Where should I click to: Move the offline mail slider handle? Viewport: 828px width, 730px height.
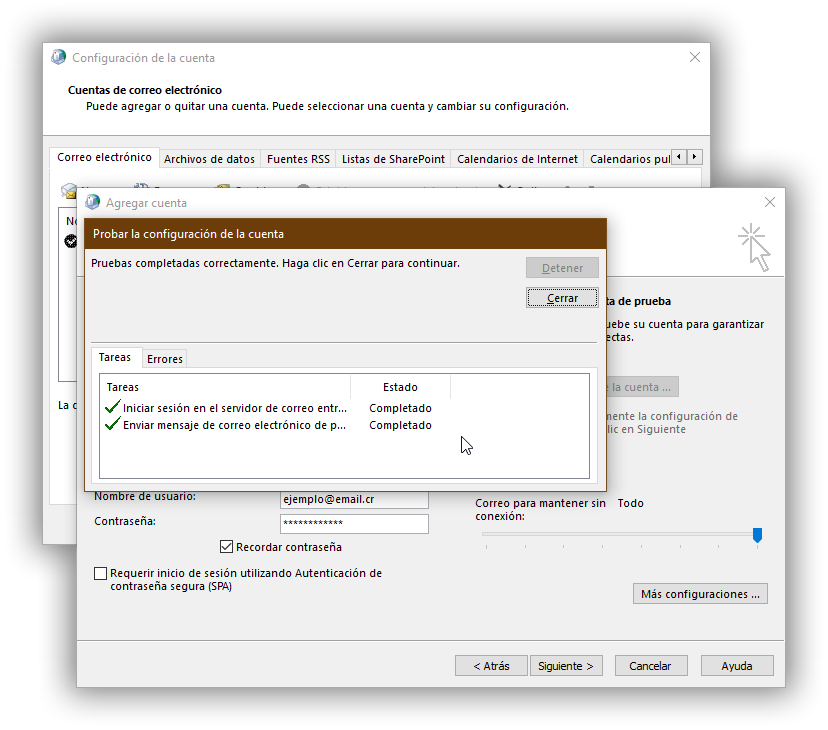click(x=756, y=537)
